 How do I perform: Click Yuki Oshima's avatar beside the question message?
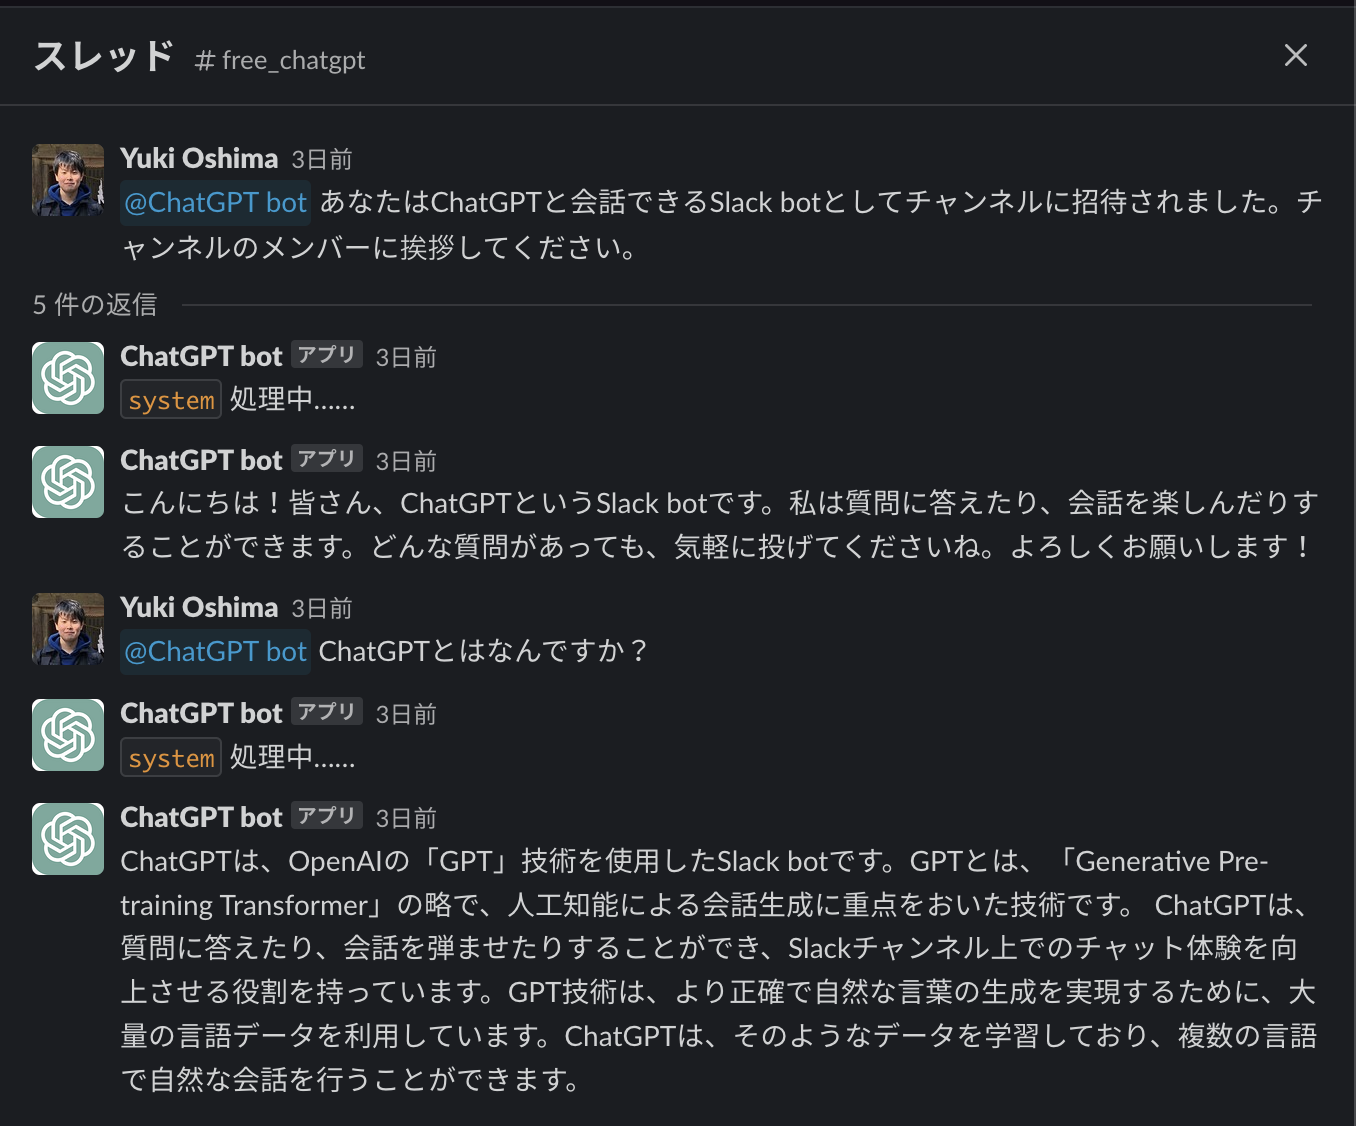pos(67,629)
